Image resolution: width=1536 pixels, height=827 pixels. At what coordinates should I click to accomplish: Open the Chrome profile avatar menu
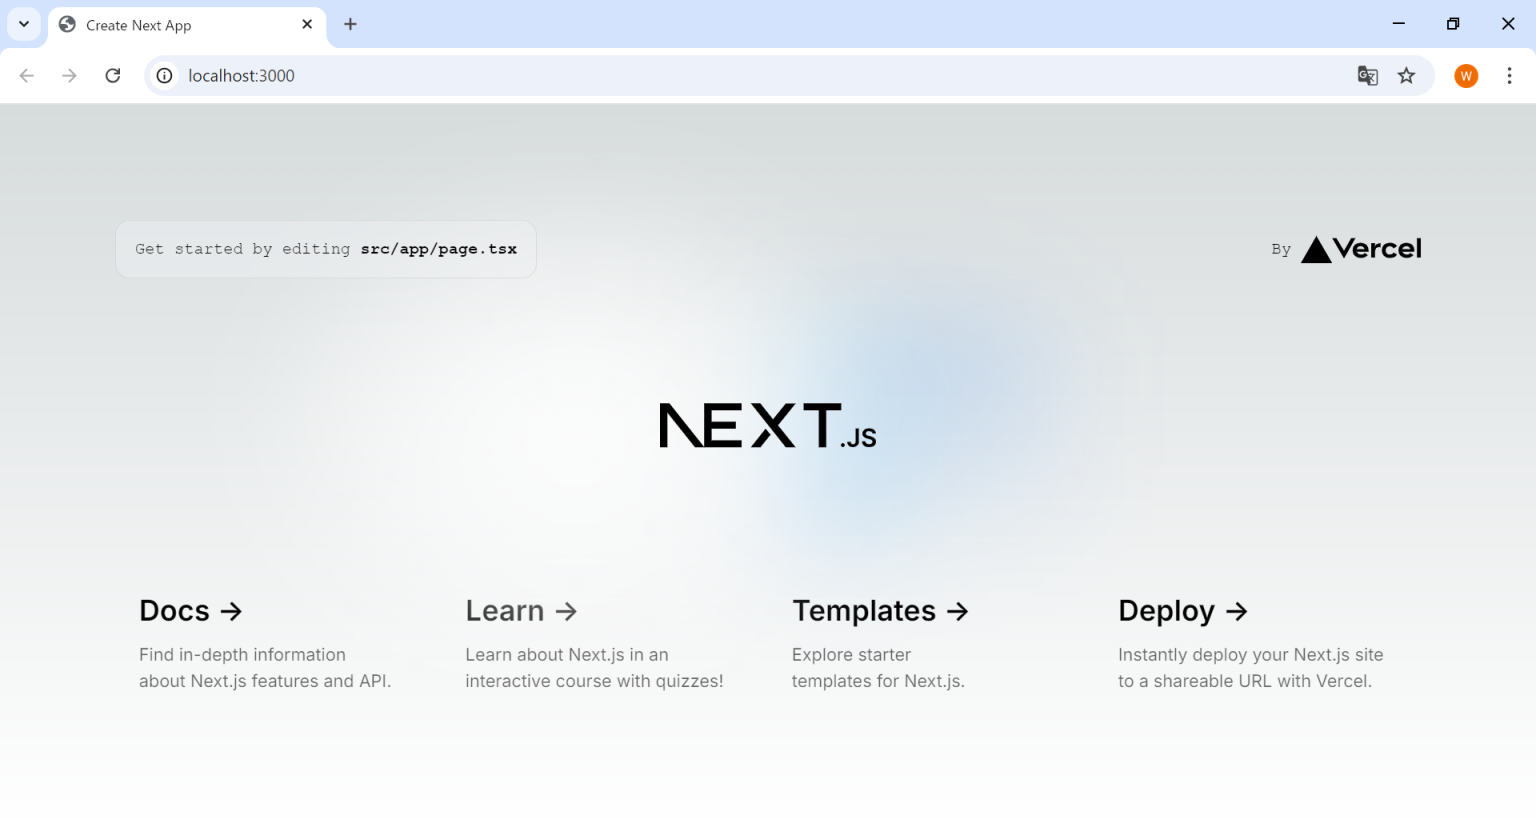[x=1466, y=75]
